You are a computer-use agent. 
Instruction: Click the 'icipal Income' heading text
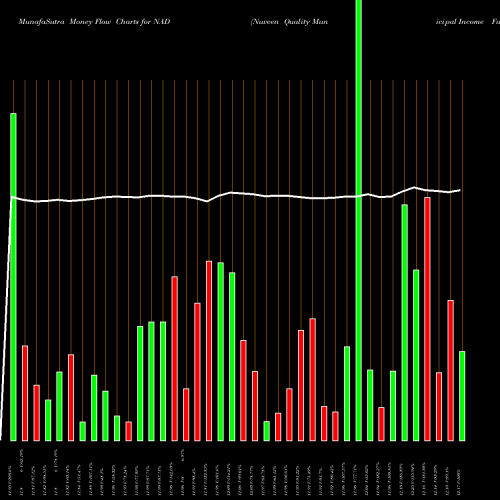[460, 22]
